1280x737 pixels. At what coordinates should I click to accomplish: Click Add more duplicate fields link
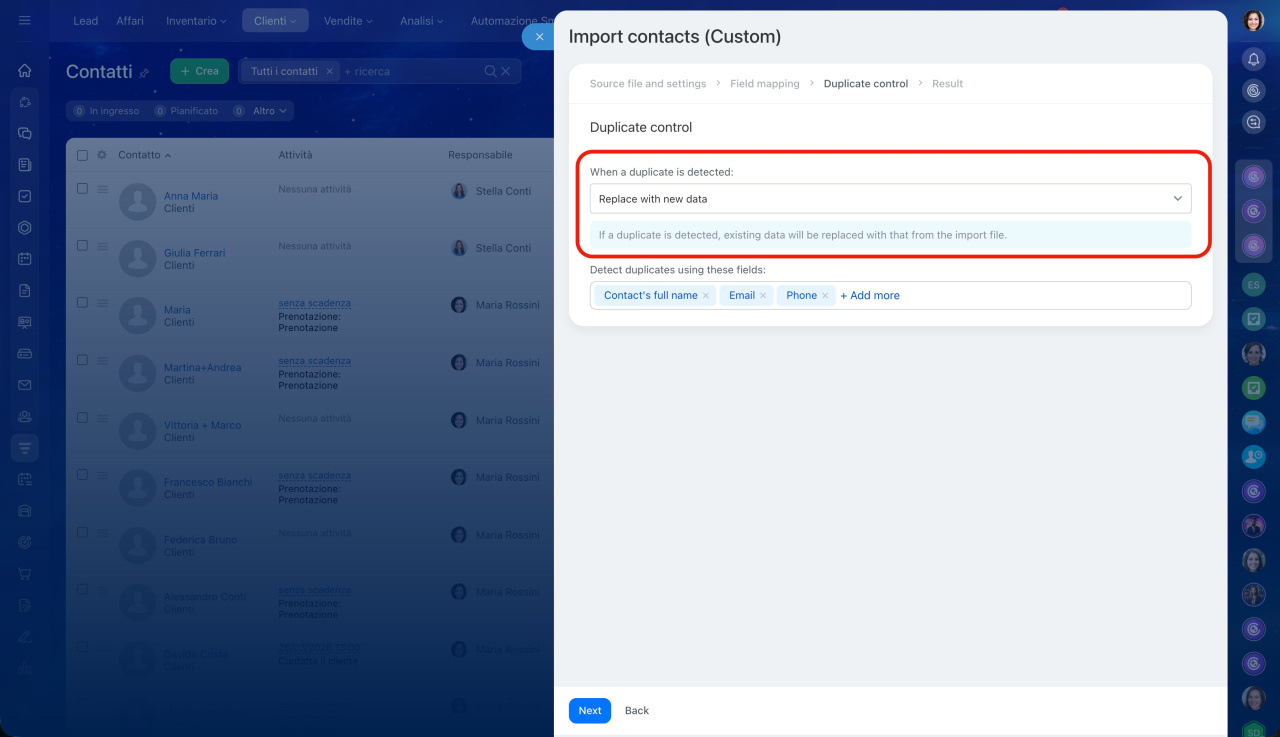tap(869, 296)
